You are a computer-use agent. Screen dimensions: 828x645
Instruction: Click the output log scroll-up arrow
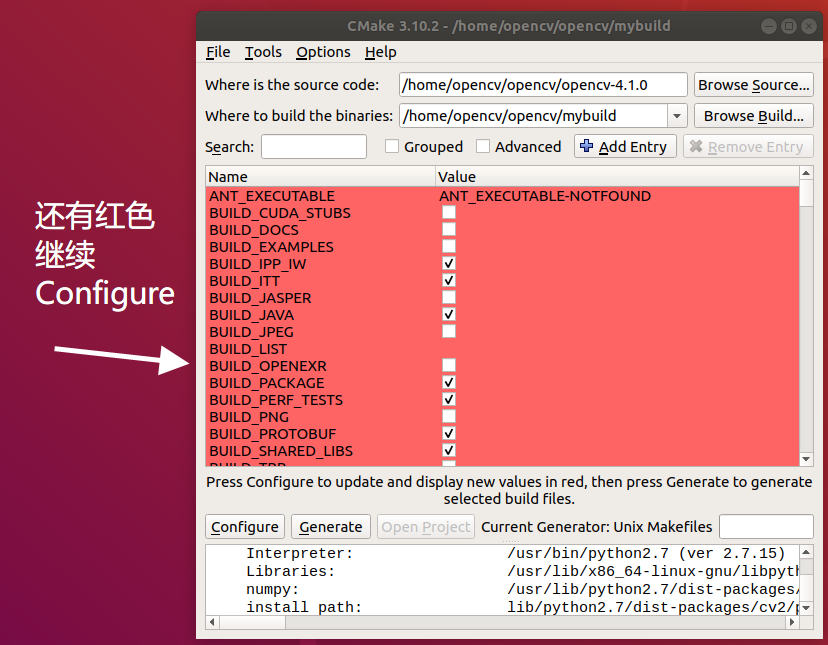(806, 552)
